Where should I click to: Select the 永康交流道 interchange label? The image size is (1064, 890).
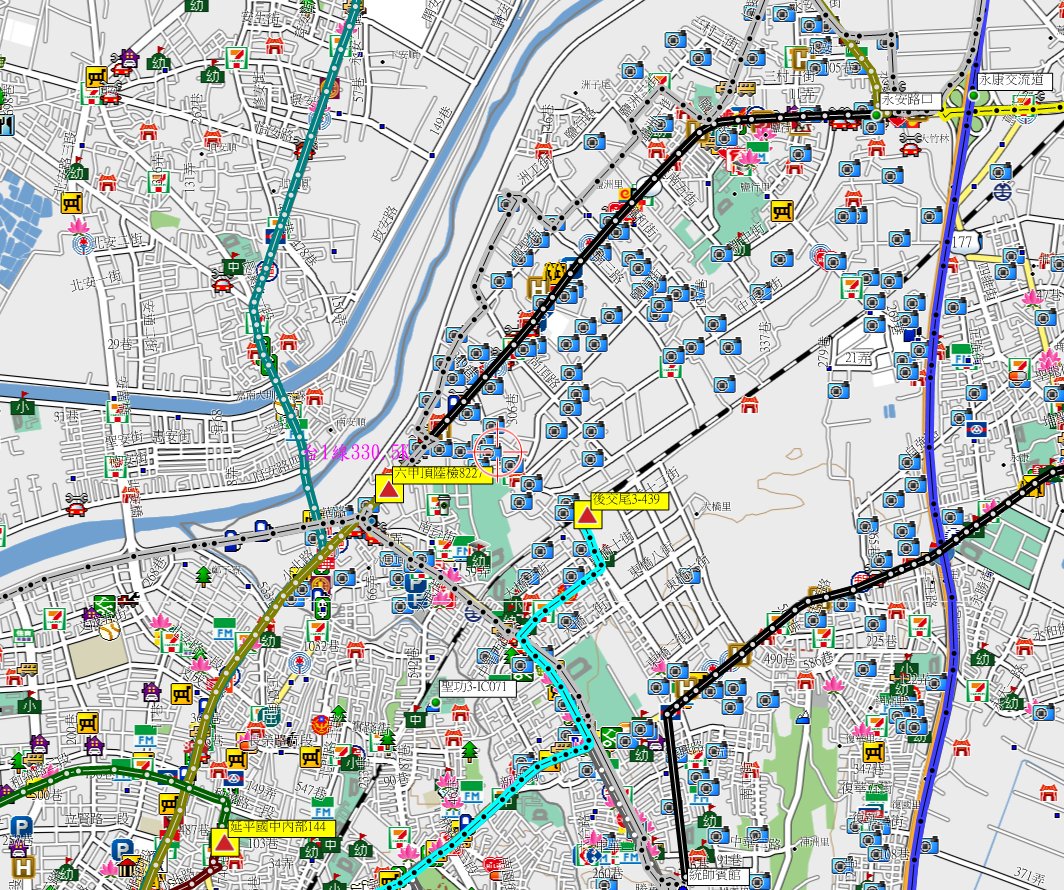pos(1009,79)
